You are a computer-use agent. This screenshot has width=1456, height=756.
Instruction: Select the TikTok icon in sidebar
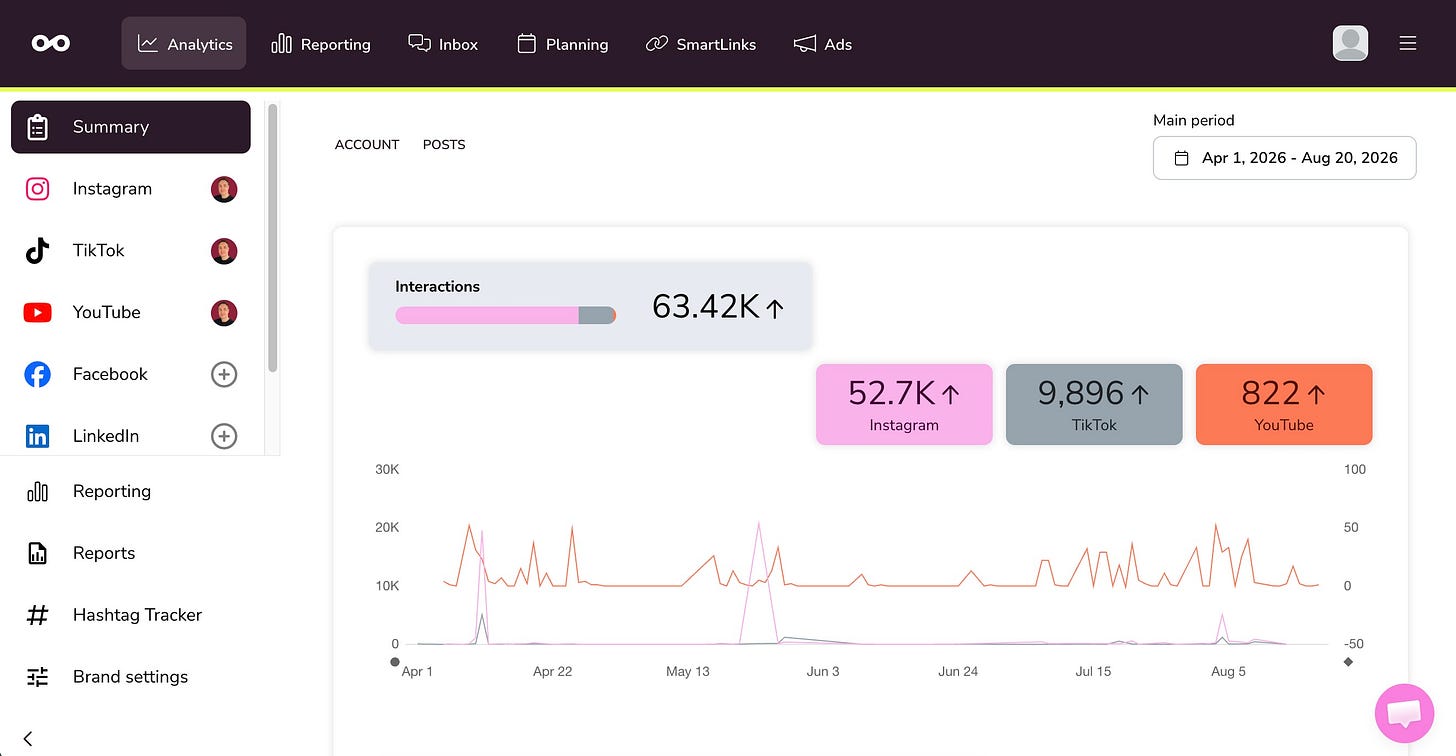37,251
